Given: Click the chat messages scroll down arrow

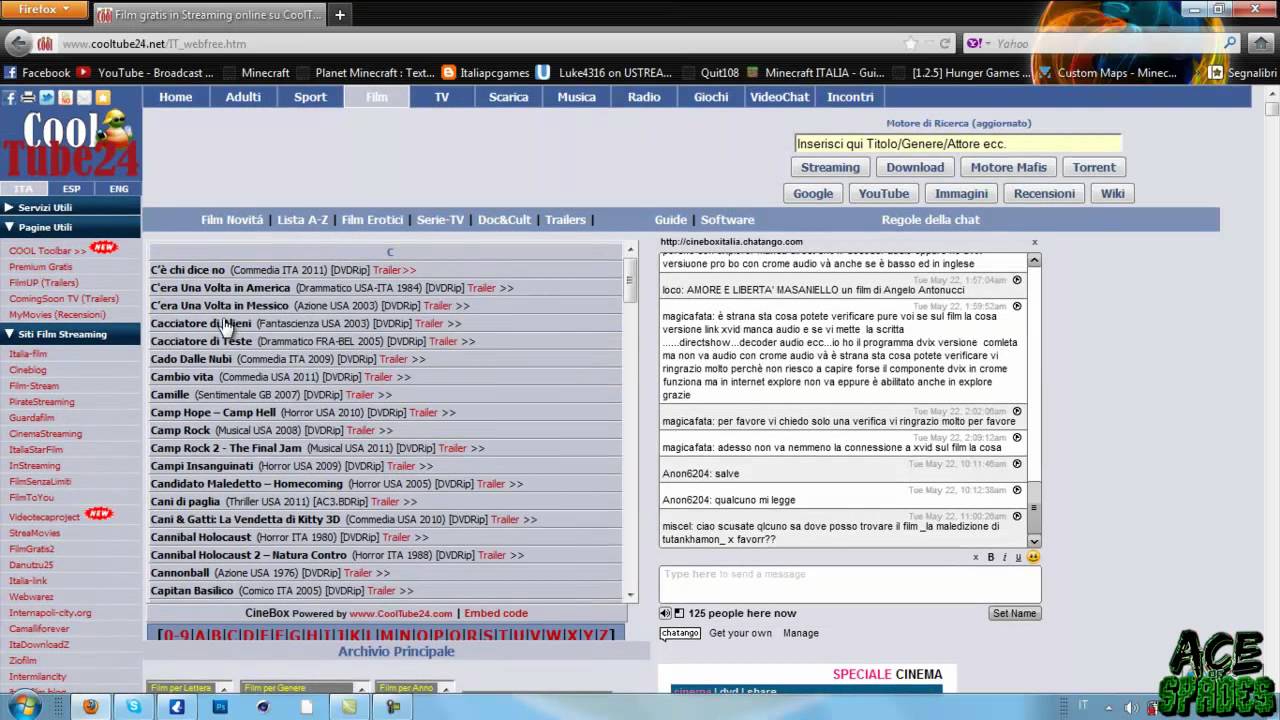Looking at the screenshot, I should click(1035, 541).
